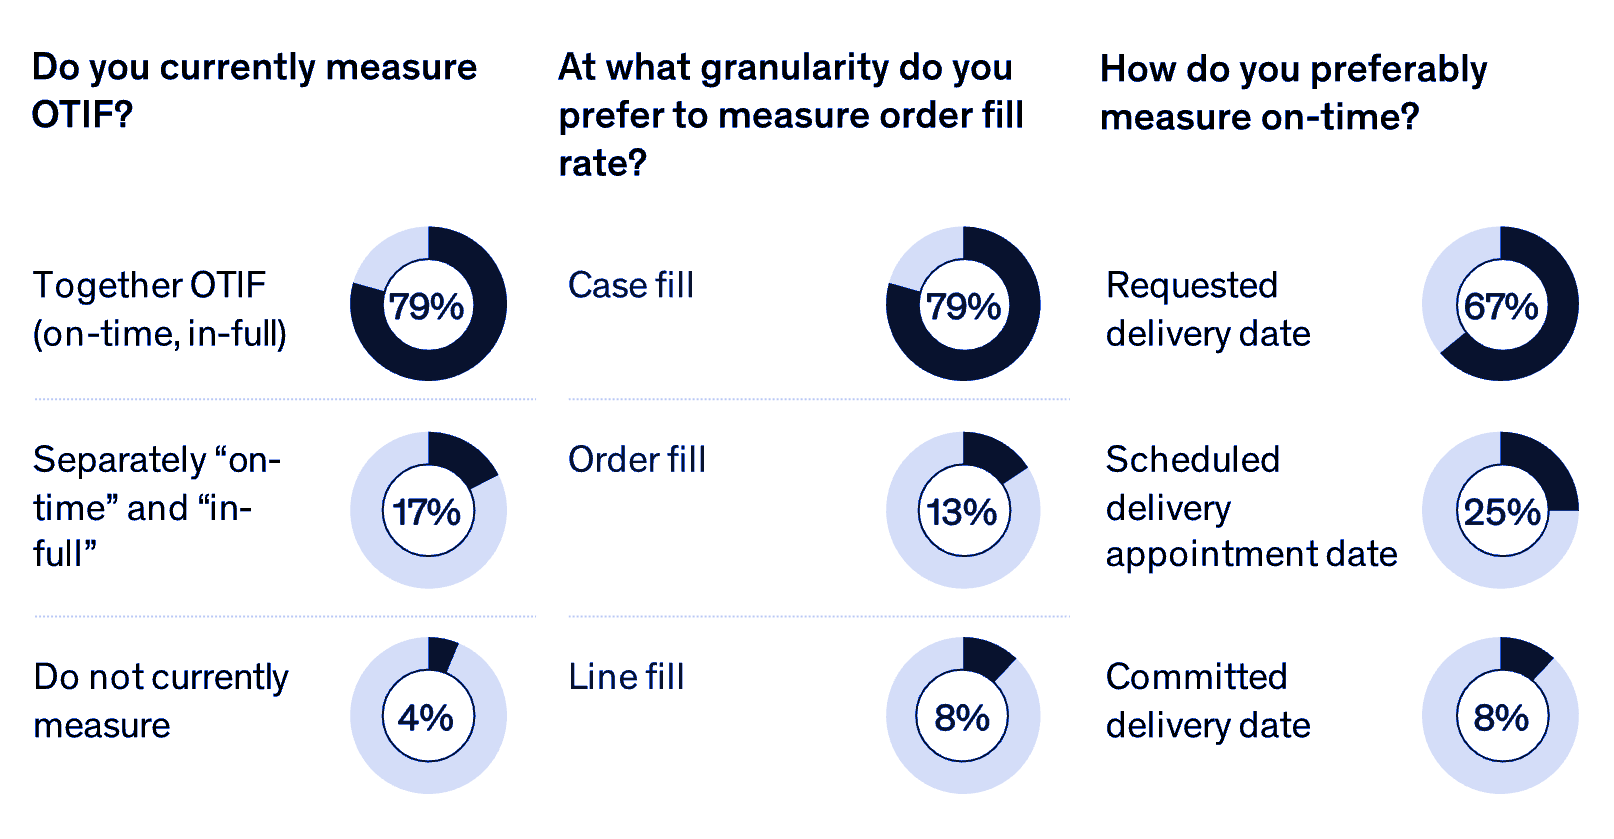The width and height of the screenshot is (1614, 839).
Task: Click the "Case fill" label
Action: tap(631, 285)
